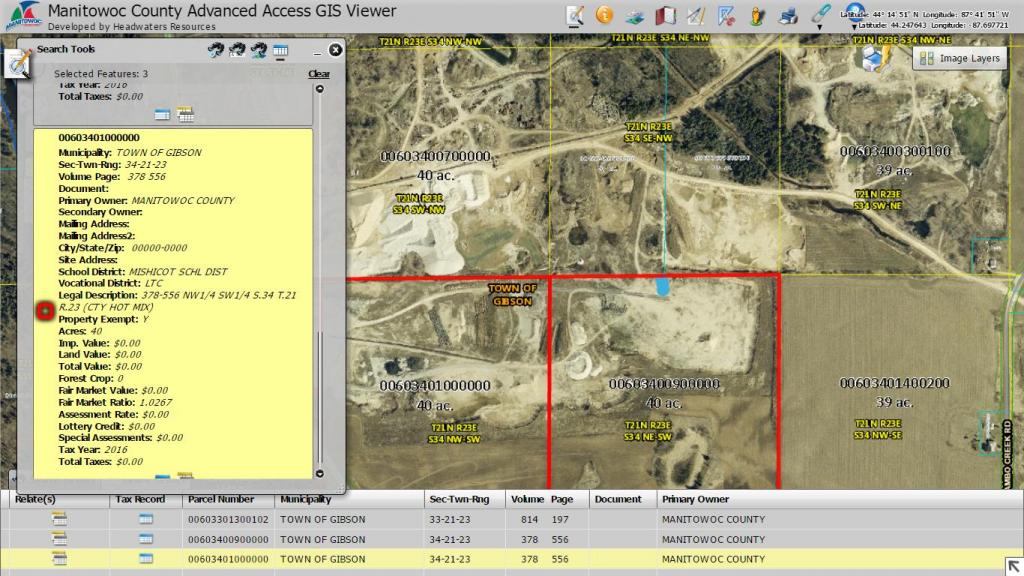Clear the selected features
The width and height of the screenshot is (1024, 576).
click(x=319, y=74)
